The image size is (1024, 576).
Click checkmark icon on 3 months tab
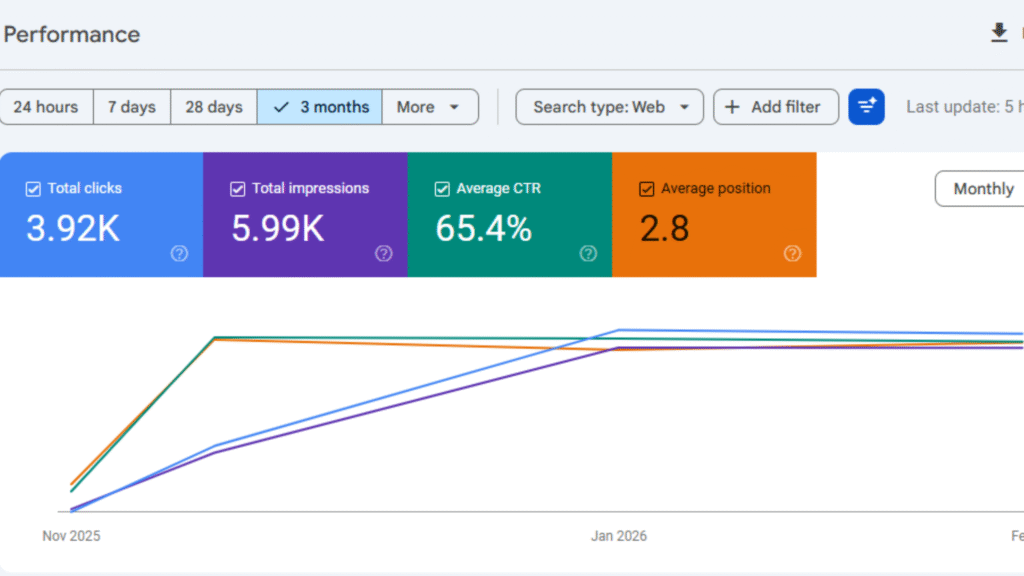coord(281,107)
